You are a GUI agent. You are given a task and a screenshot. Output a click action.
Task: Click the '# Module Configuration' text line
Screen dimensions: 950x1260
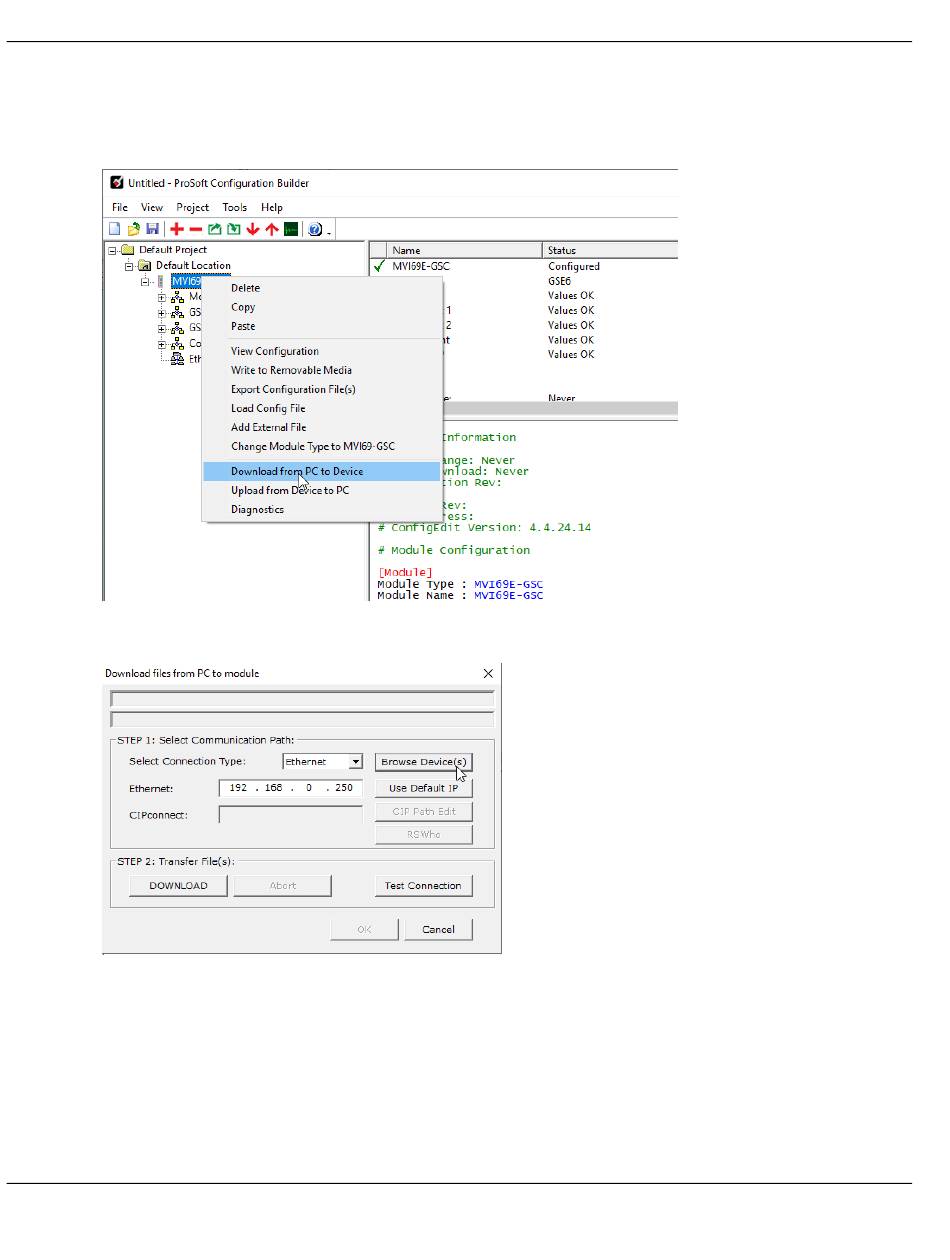[x=453, y=550]
